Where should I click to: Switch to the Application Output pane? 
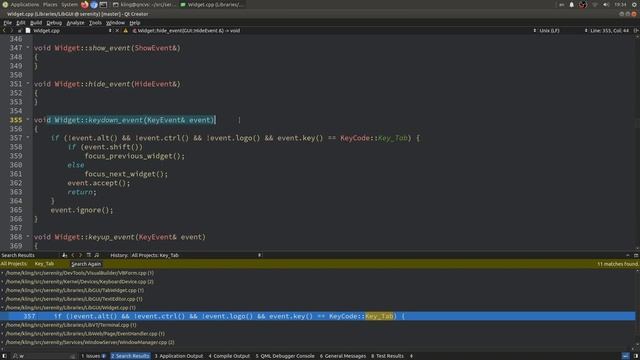pos(178,356)
